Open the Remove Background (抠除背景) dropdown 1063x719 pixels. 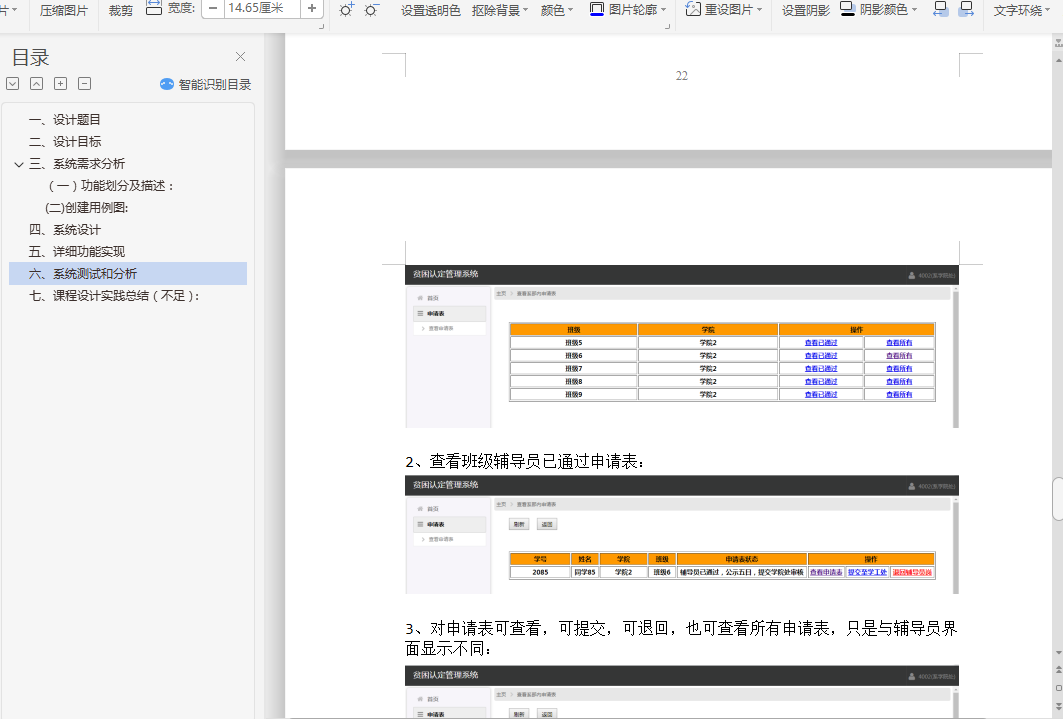pos(500,10)
